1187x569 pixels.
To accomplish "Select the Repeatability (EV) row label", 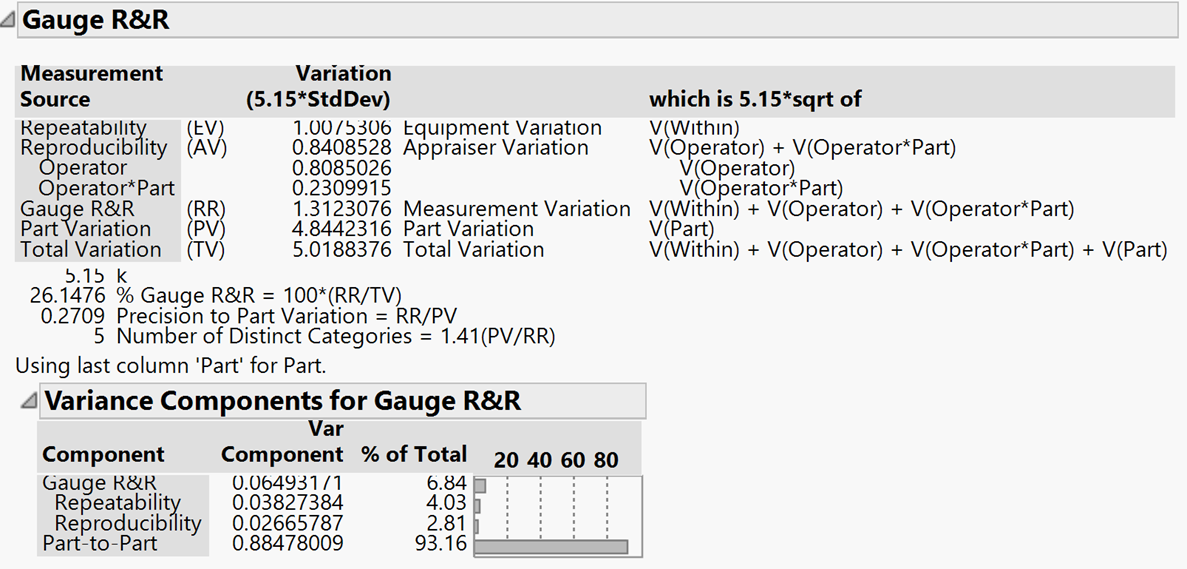I will click(84, 128).
